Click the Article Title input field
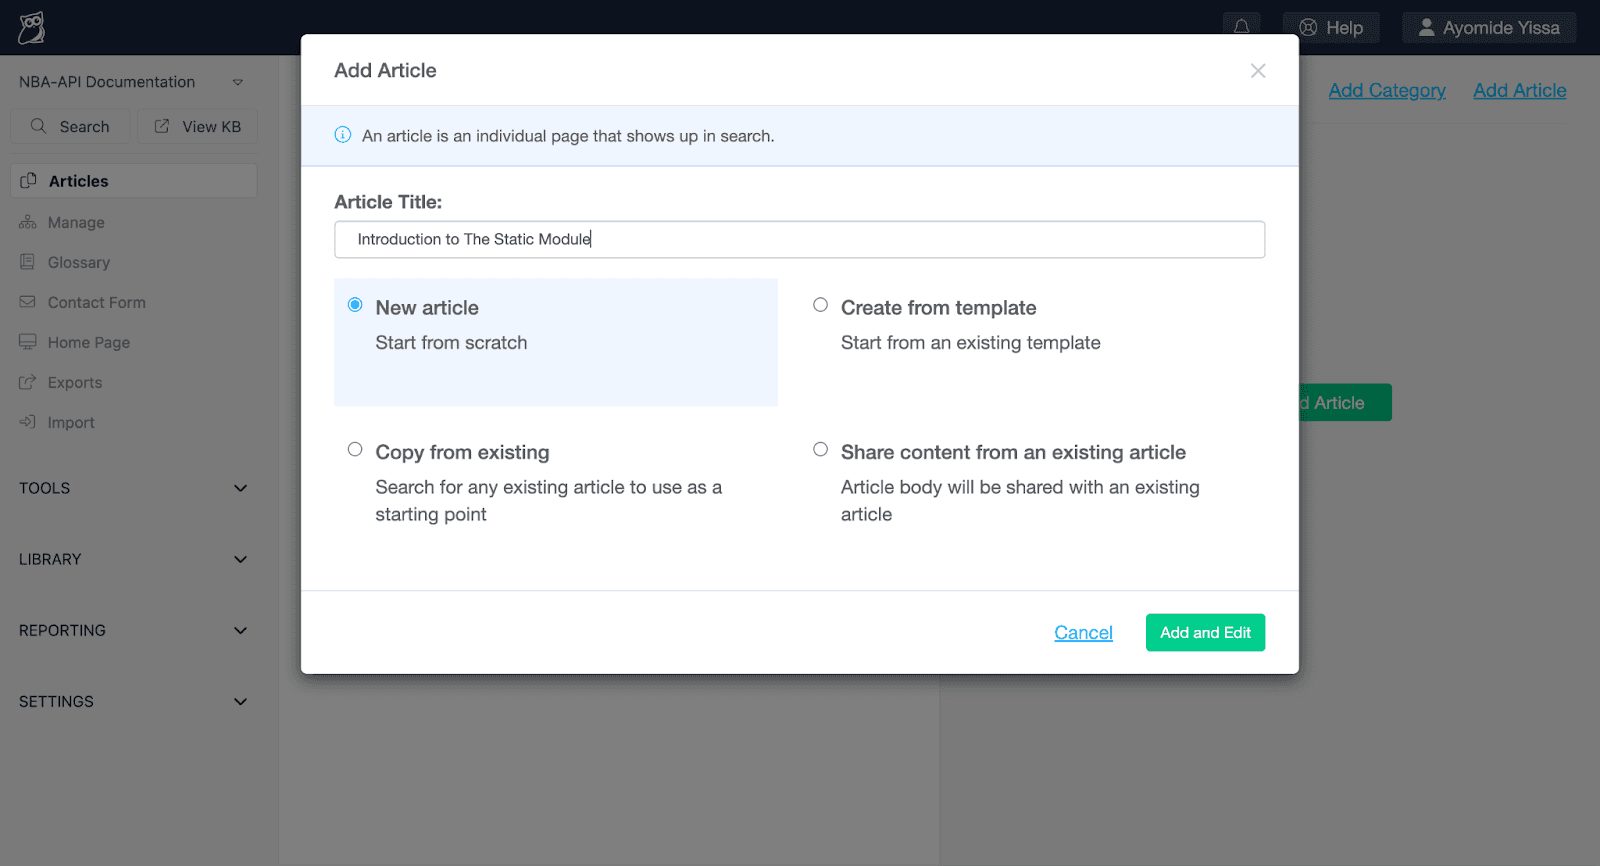The width and height of the screenshot is (1600, 866). click(799, 239)
